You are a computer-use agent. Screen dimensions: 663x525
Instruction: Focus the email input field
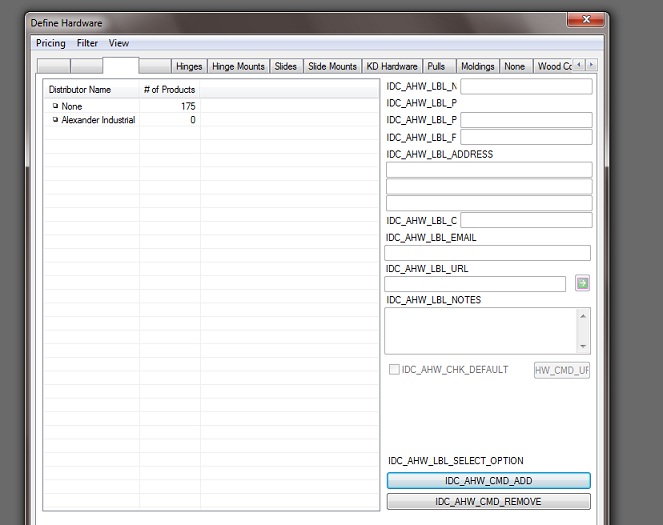487,253
